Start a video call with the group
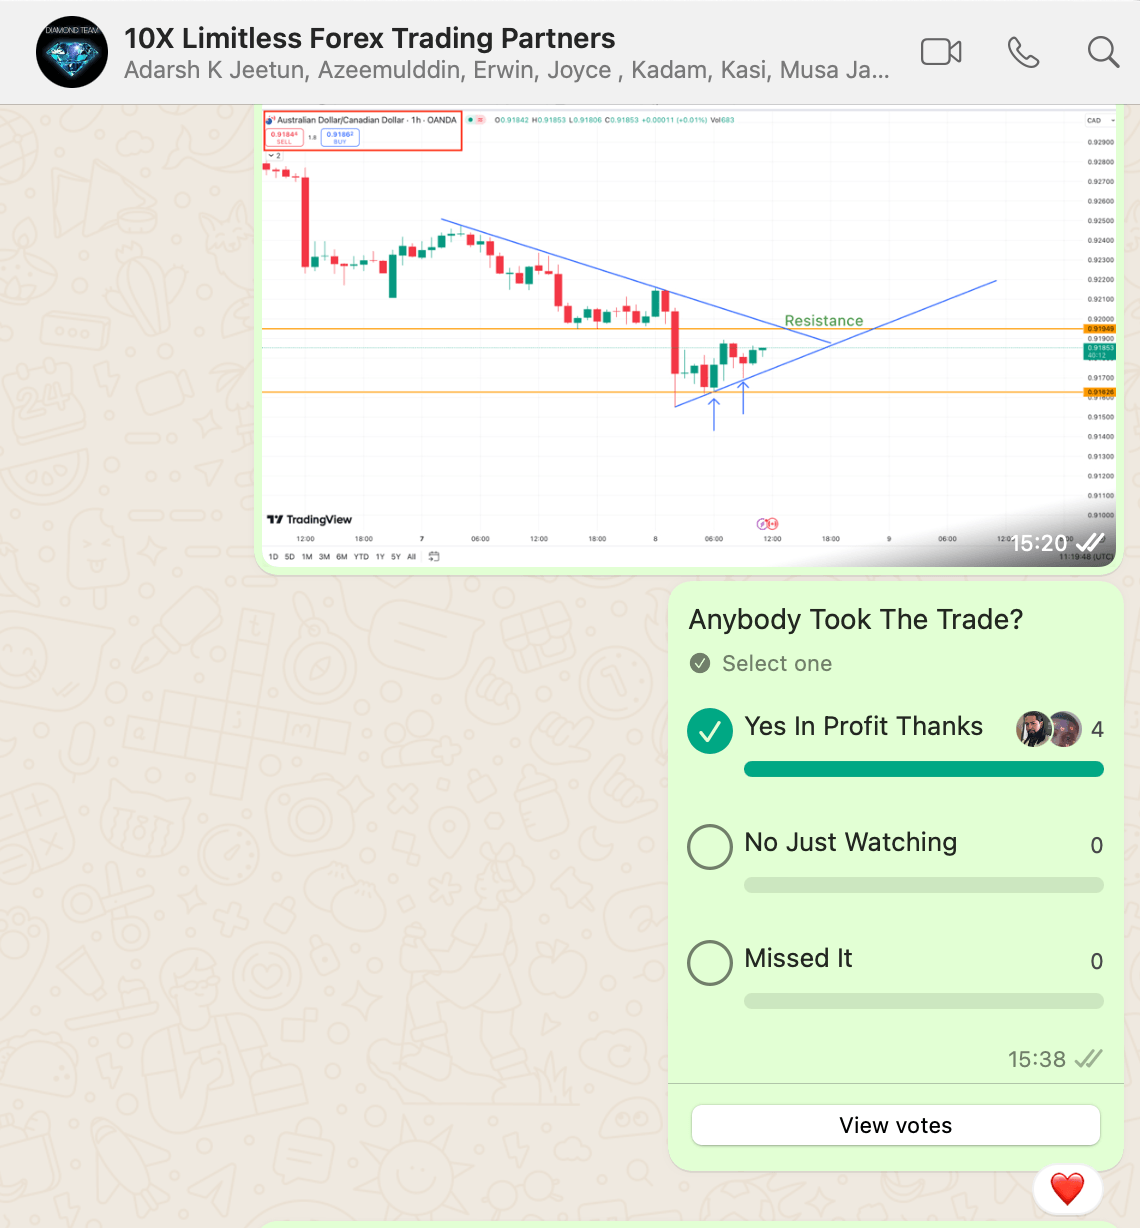 (941, 52)
